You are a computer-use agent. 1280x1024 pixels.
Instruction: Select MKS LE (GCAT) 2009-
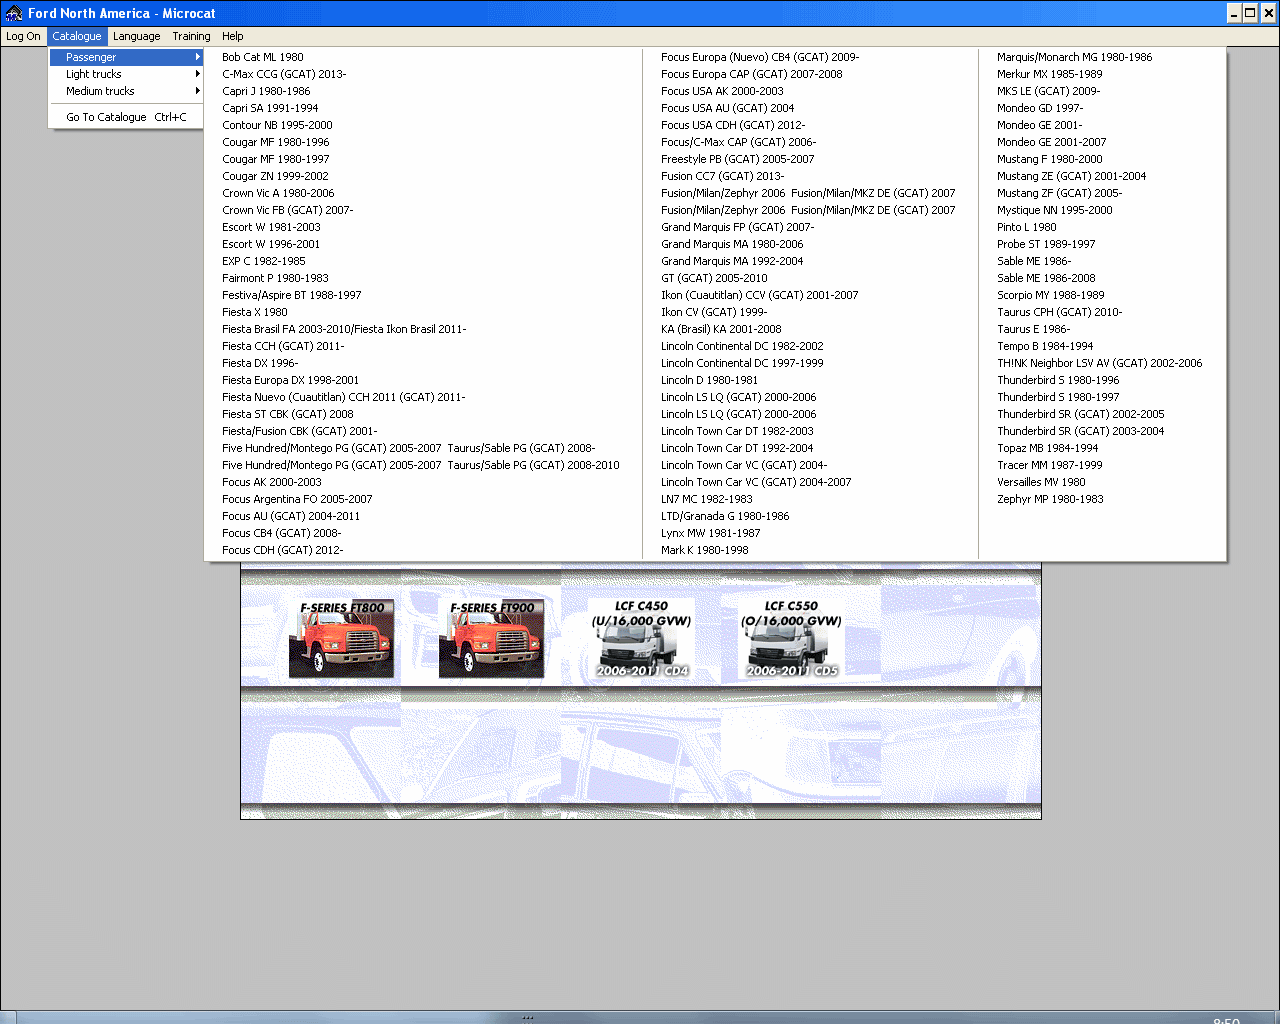tap(1048, 91)
